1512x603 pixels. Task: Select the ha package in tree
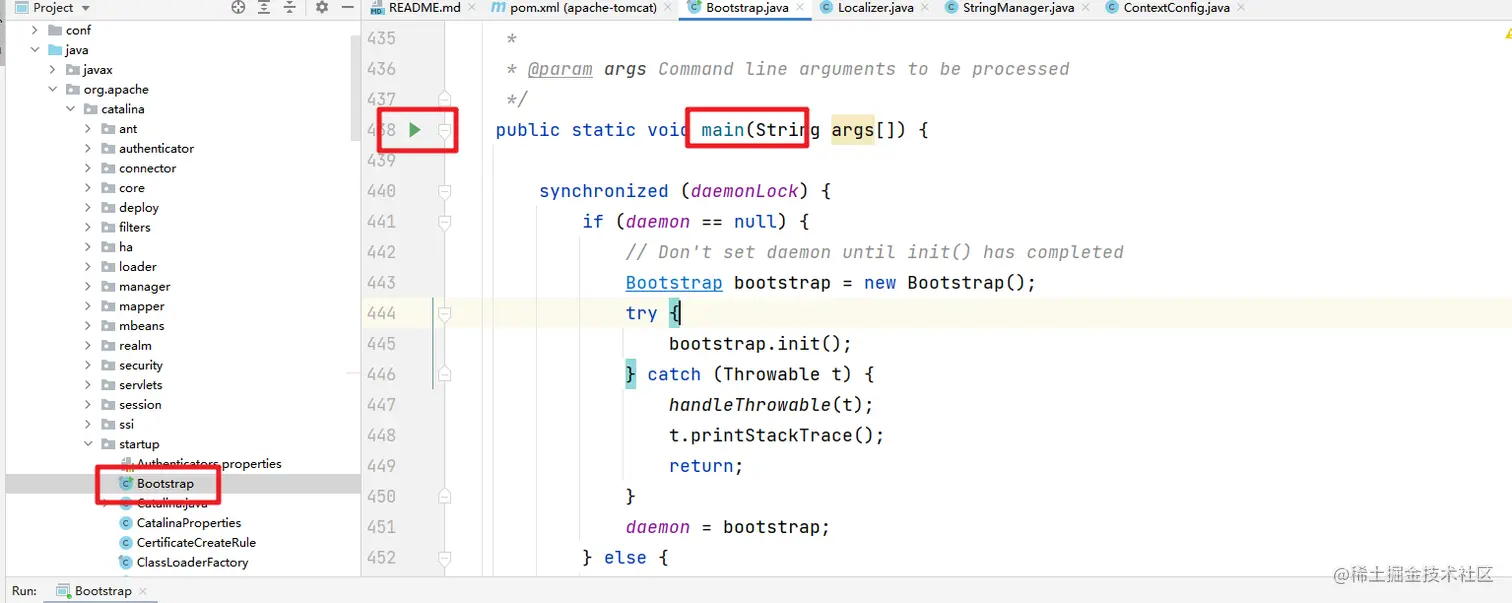point(126,247)
